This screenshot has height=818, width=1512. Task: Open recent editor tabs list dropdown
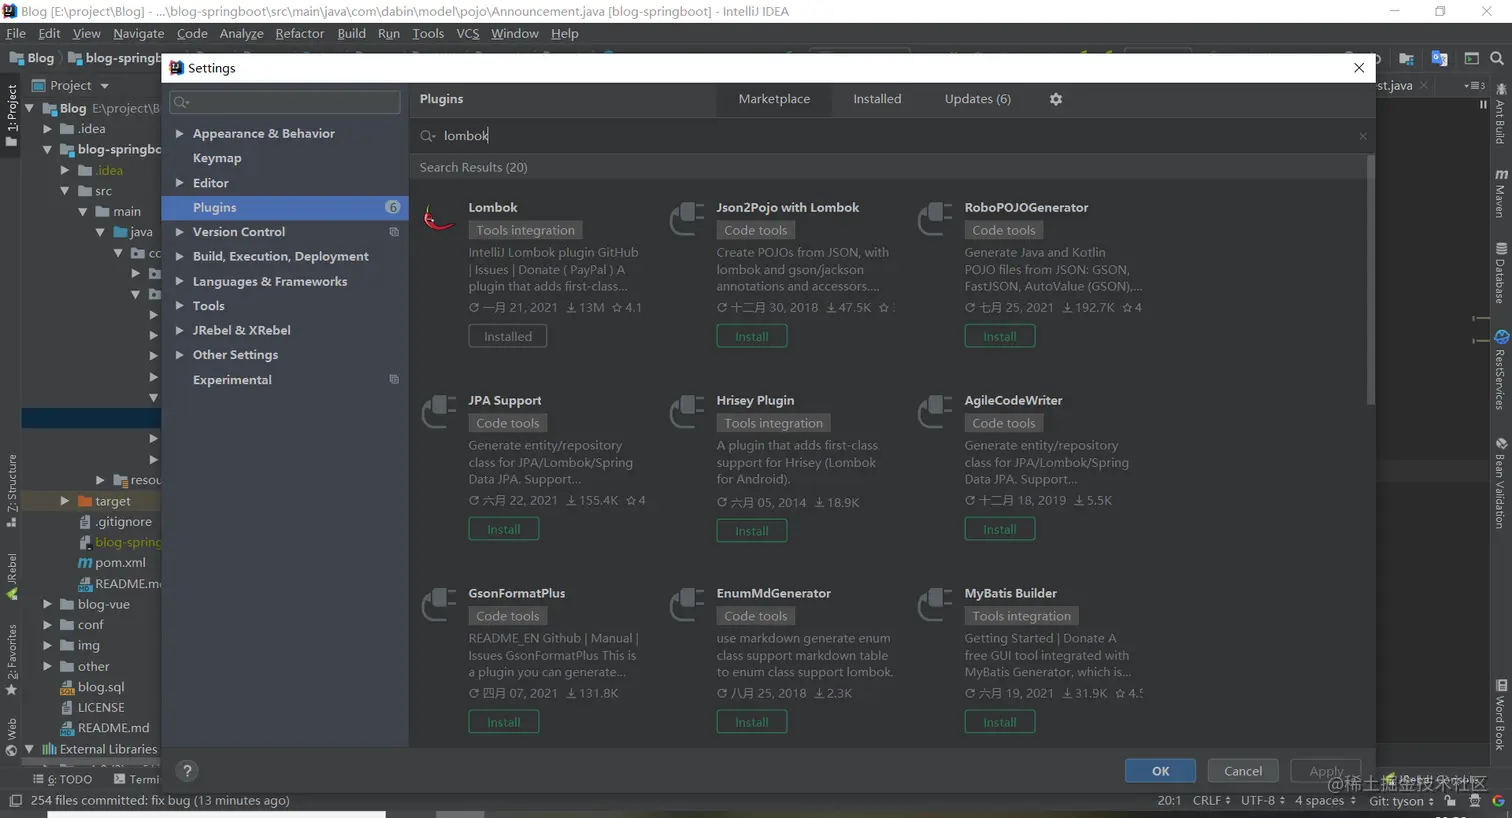click(1474, 86)
